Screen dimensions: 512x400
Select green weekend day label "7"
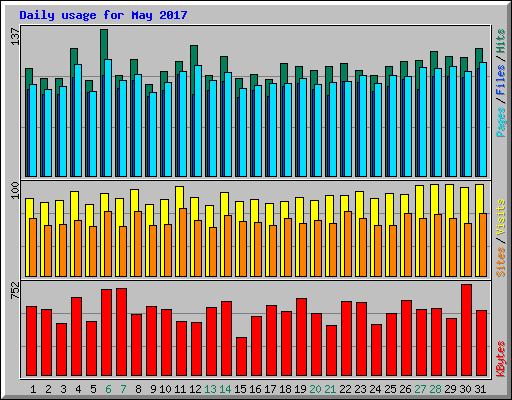tap(123, 389)
